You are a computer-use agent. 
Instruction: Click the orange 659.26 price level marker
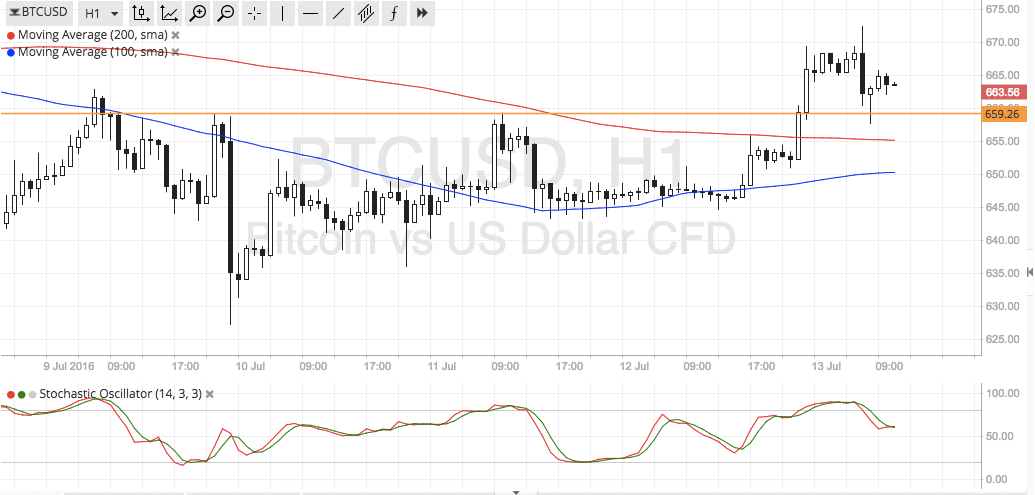1001,114
